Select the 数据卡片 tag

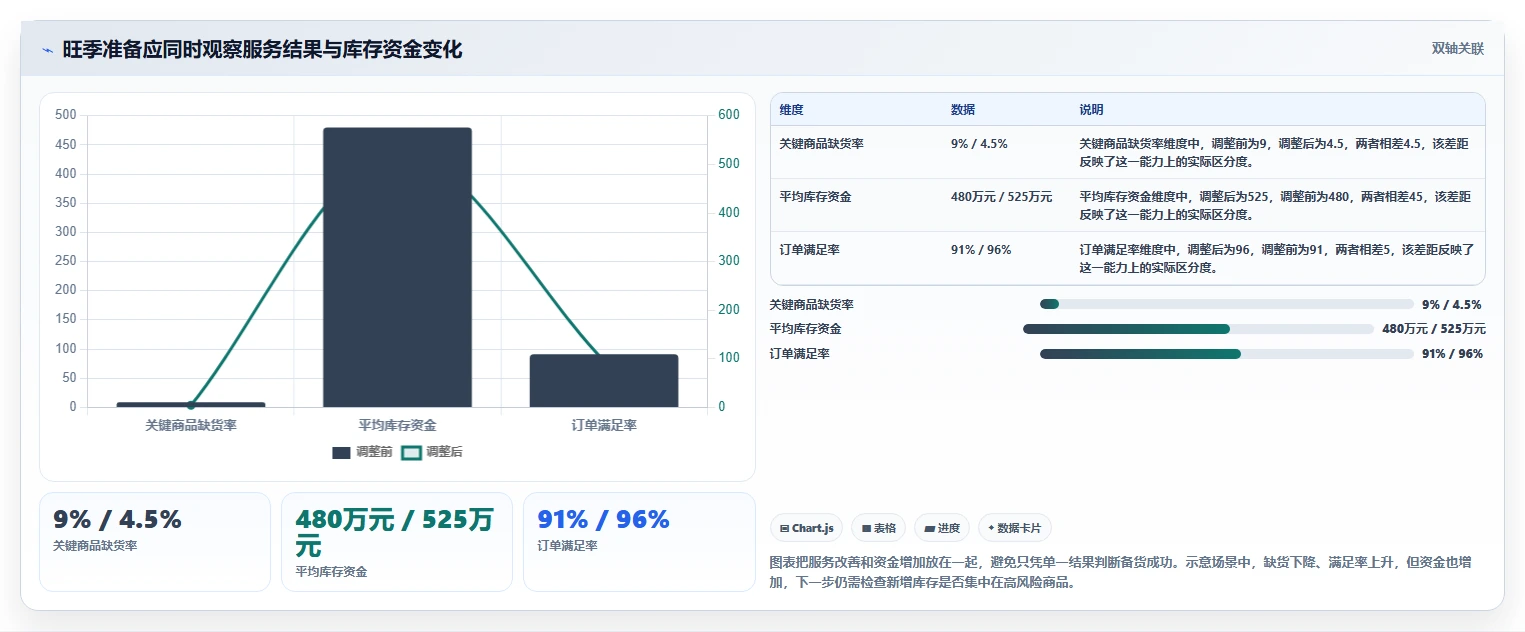(x=1015, y=528)
